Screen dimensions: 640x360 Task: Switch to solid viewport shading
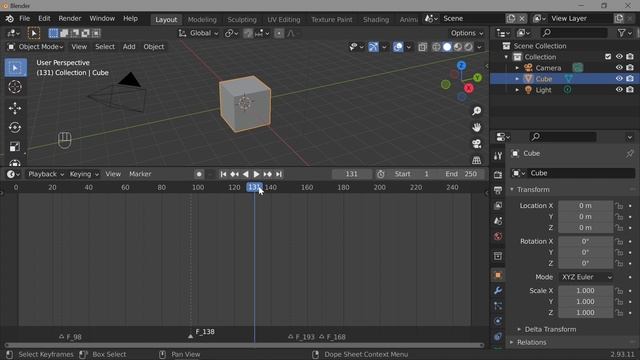(447, 47)
